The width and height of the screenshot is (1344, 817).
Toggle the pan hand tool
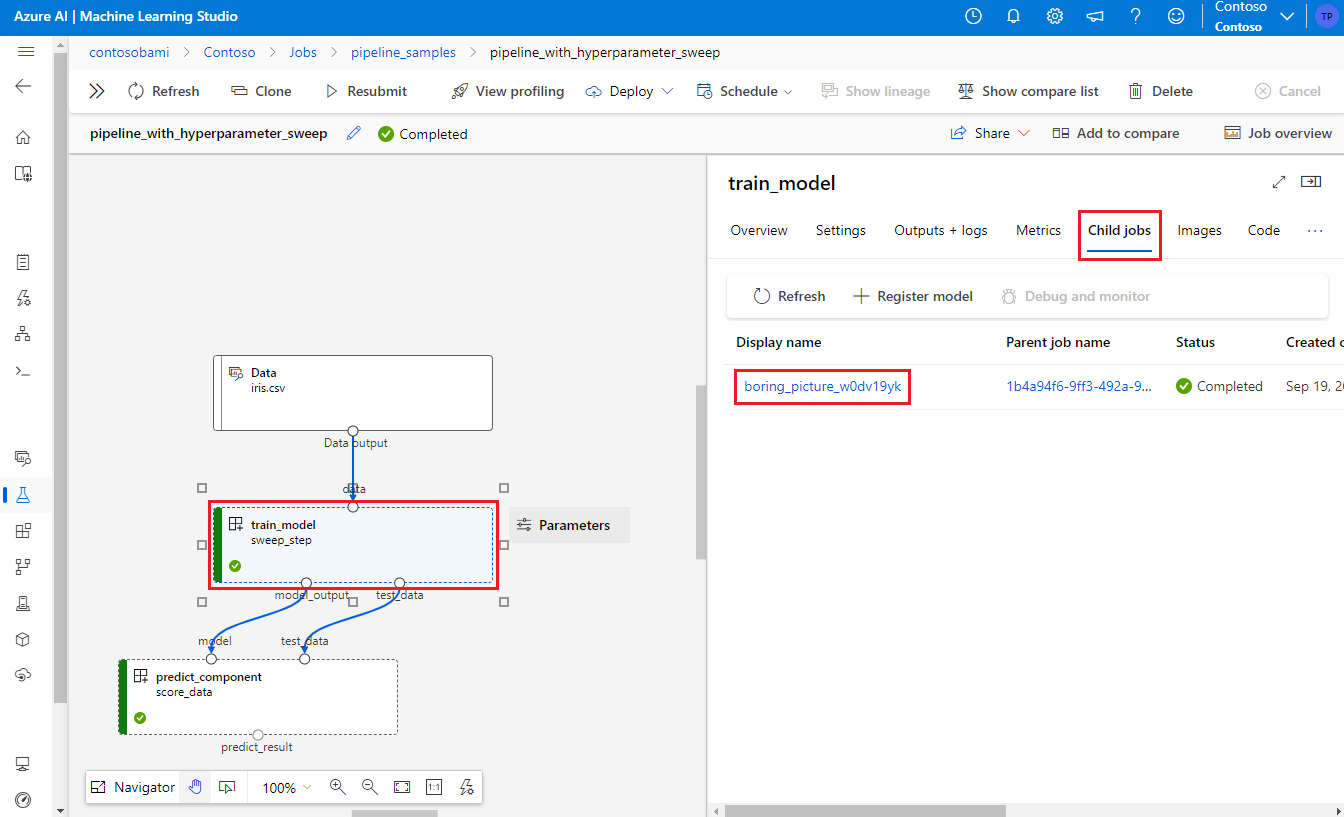(x=196, y=787)
